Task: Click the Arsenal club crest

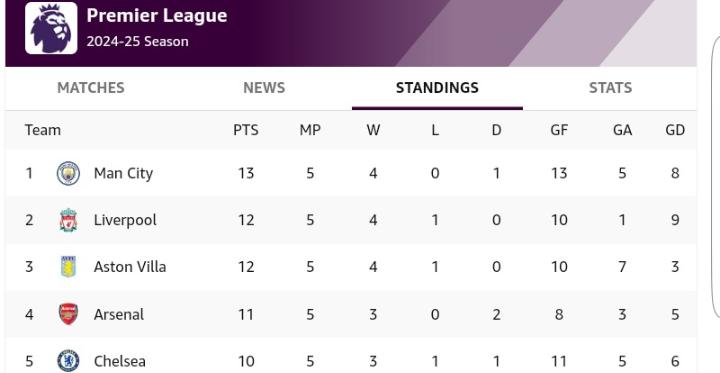Action: (68, 314)
